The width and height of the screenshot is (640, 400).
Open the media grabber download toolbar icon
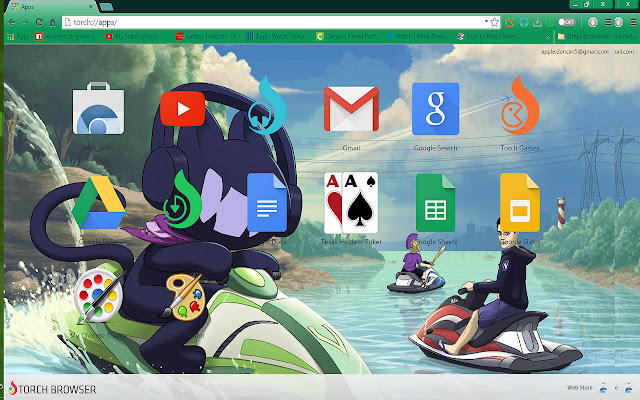pyautogui.click(x=537, y=22)
